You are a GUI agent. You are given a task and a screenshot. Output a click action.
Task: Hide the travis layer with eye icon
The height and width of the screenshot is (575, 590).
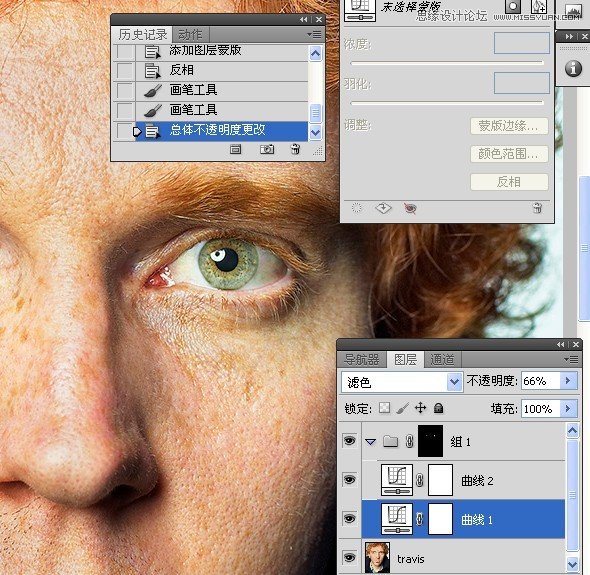(x=350, y=558)
